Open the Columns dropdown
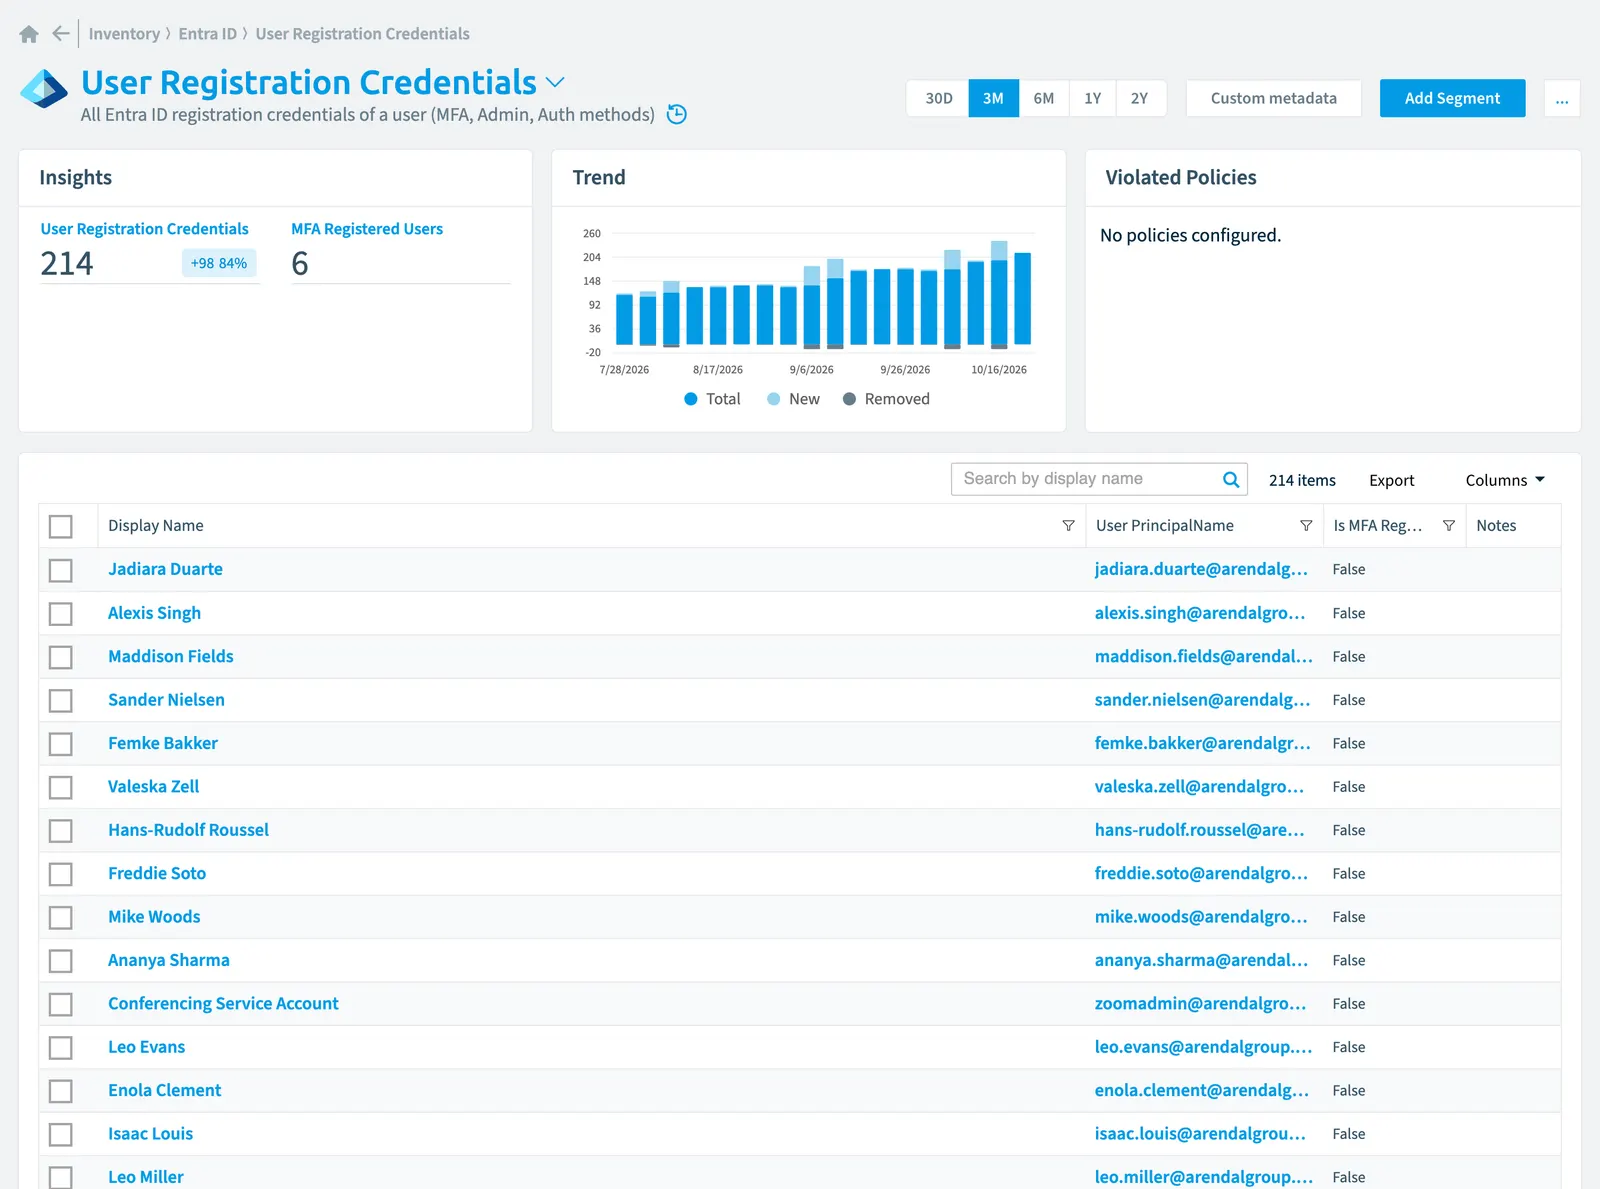1600x1189 pixels. 1505,480
